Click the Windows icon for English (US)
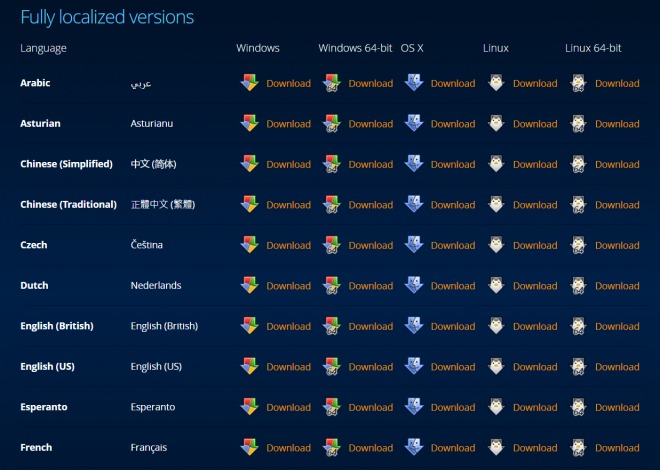The width and height of the screenshot is (660, 470). pyautogui.click(x=249, y=366)
